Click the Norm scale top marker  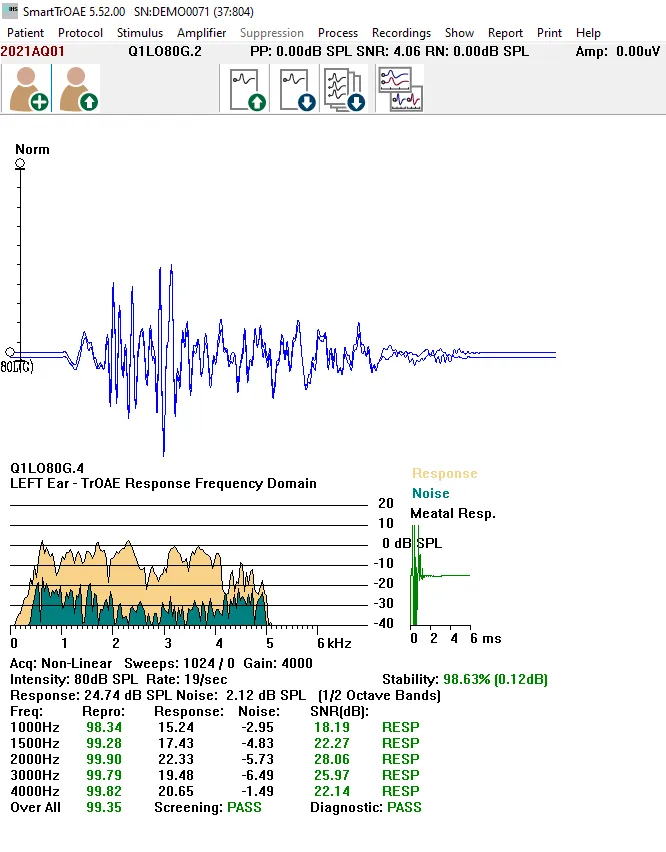tap(20, 164)
